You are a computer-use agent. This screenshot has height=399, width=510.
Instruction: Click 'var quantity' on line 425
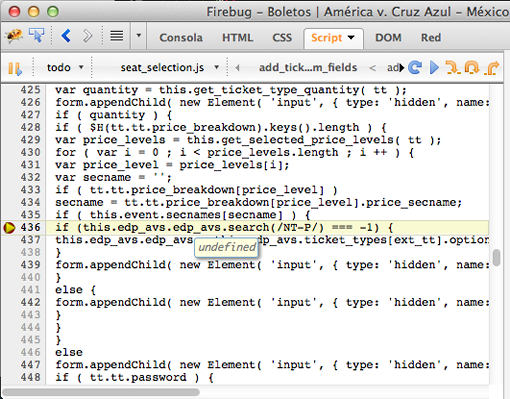[x=96, y=90]
